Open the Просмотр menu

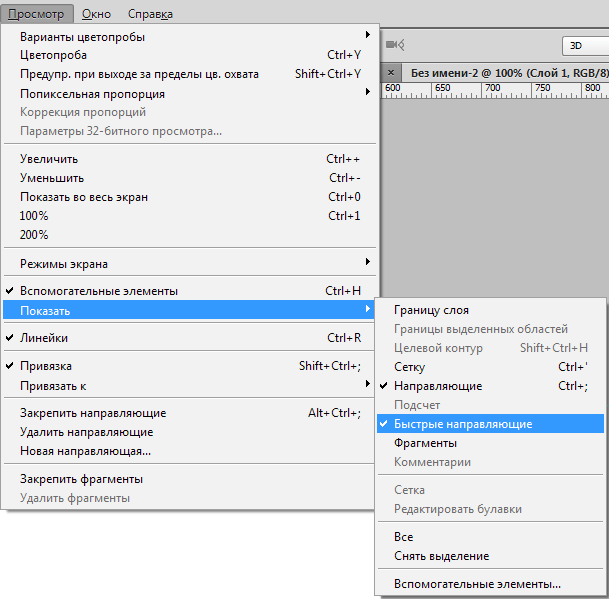(x=37, y=14)
